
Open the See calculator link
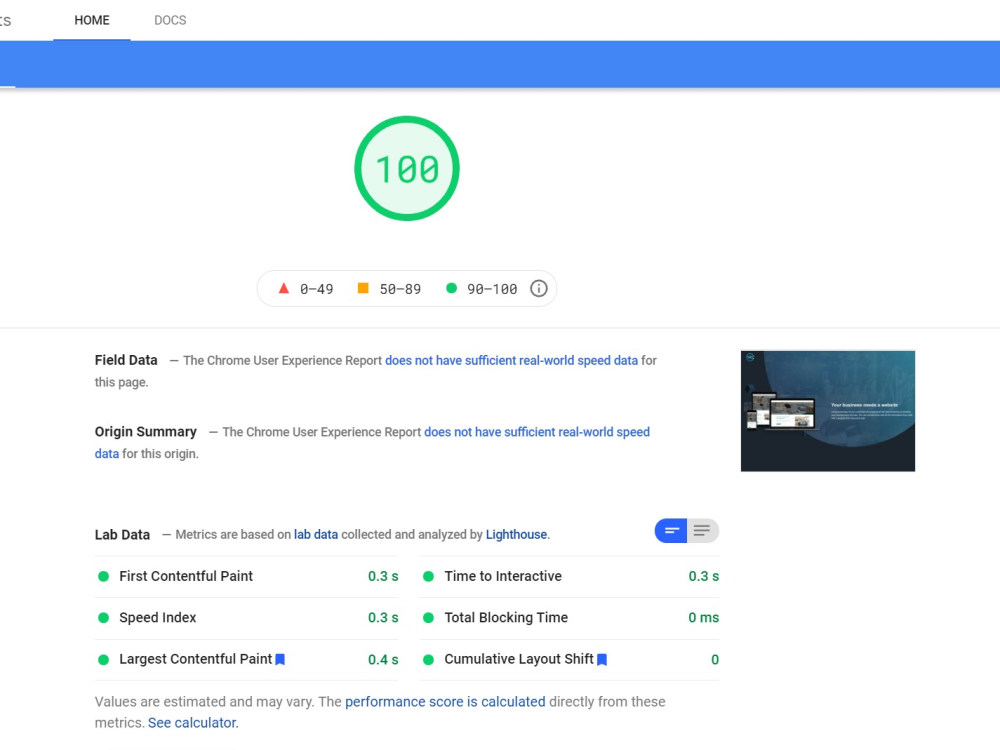(192, 723)
